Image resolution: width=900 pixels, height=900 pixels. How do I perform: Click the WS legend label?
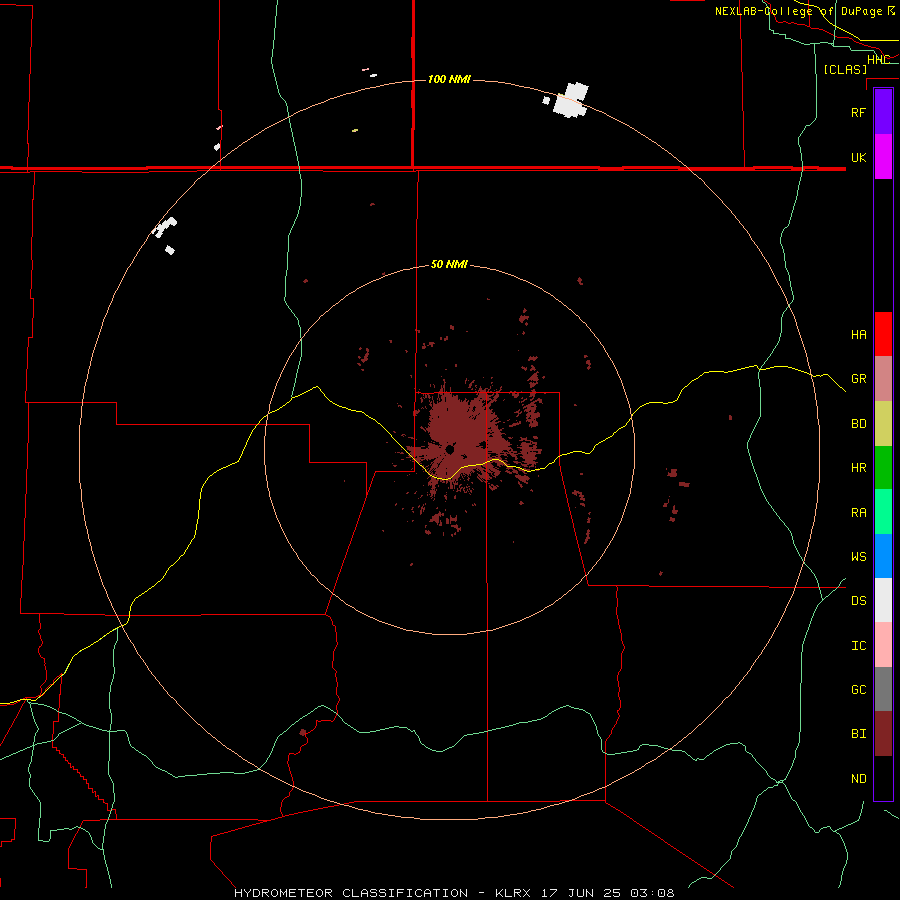[858, 557]
